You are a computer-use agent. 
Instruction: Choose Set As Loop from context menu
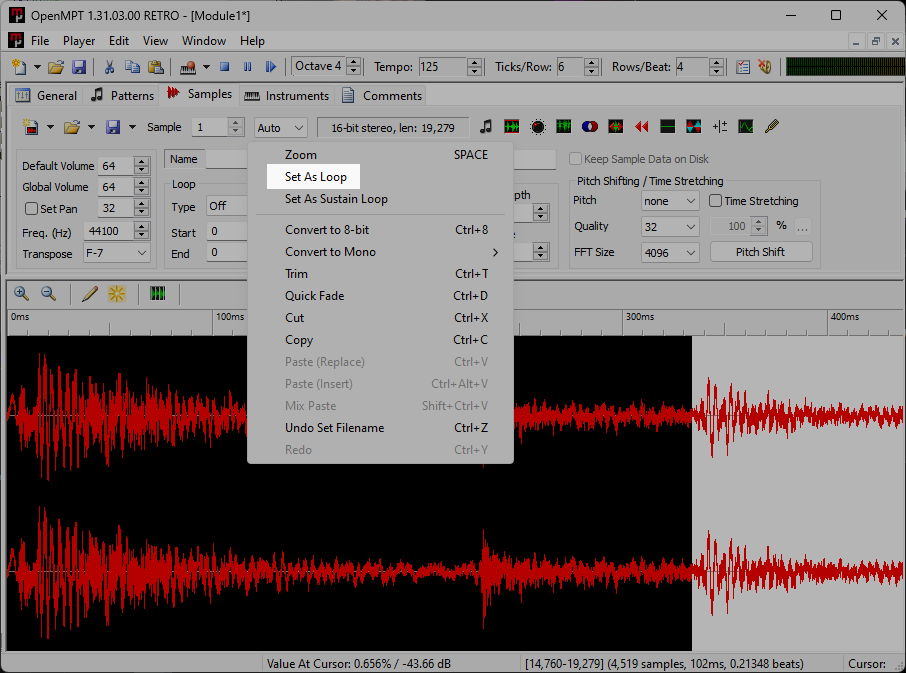(x=315, y=177)
